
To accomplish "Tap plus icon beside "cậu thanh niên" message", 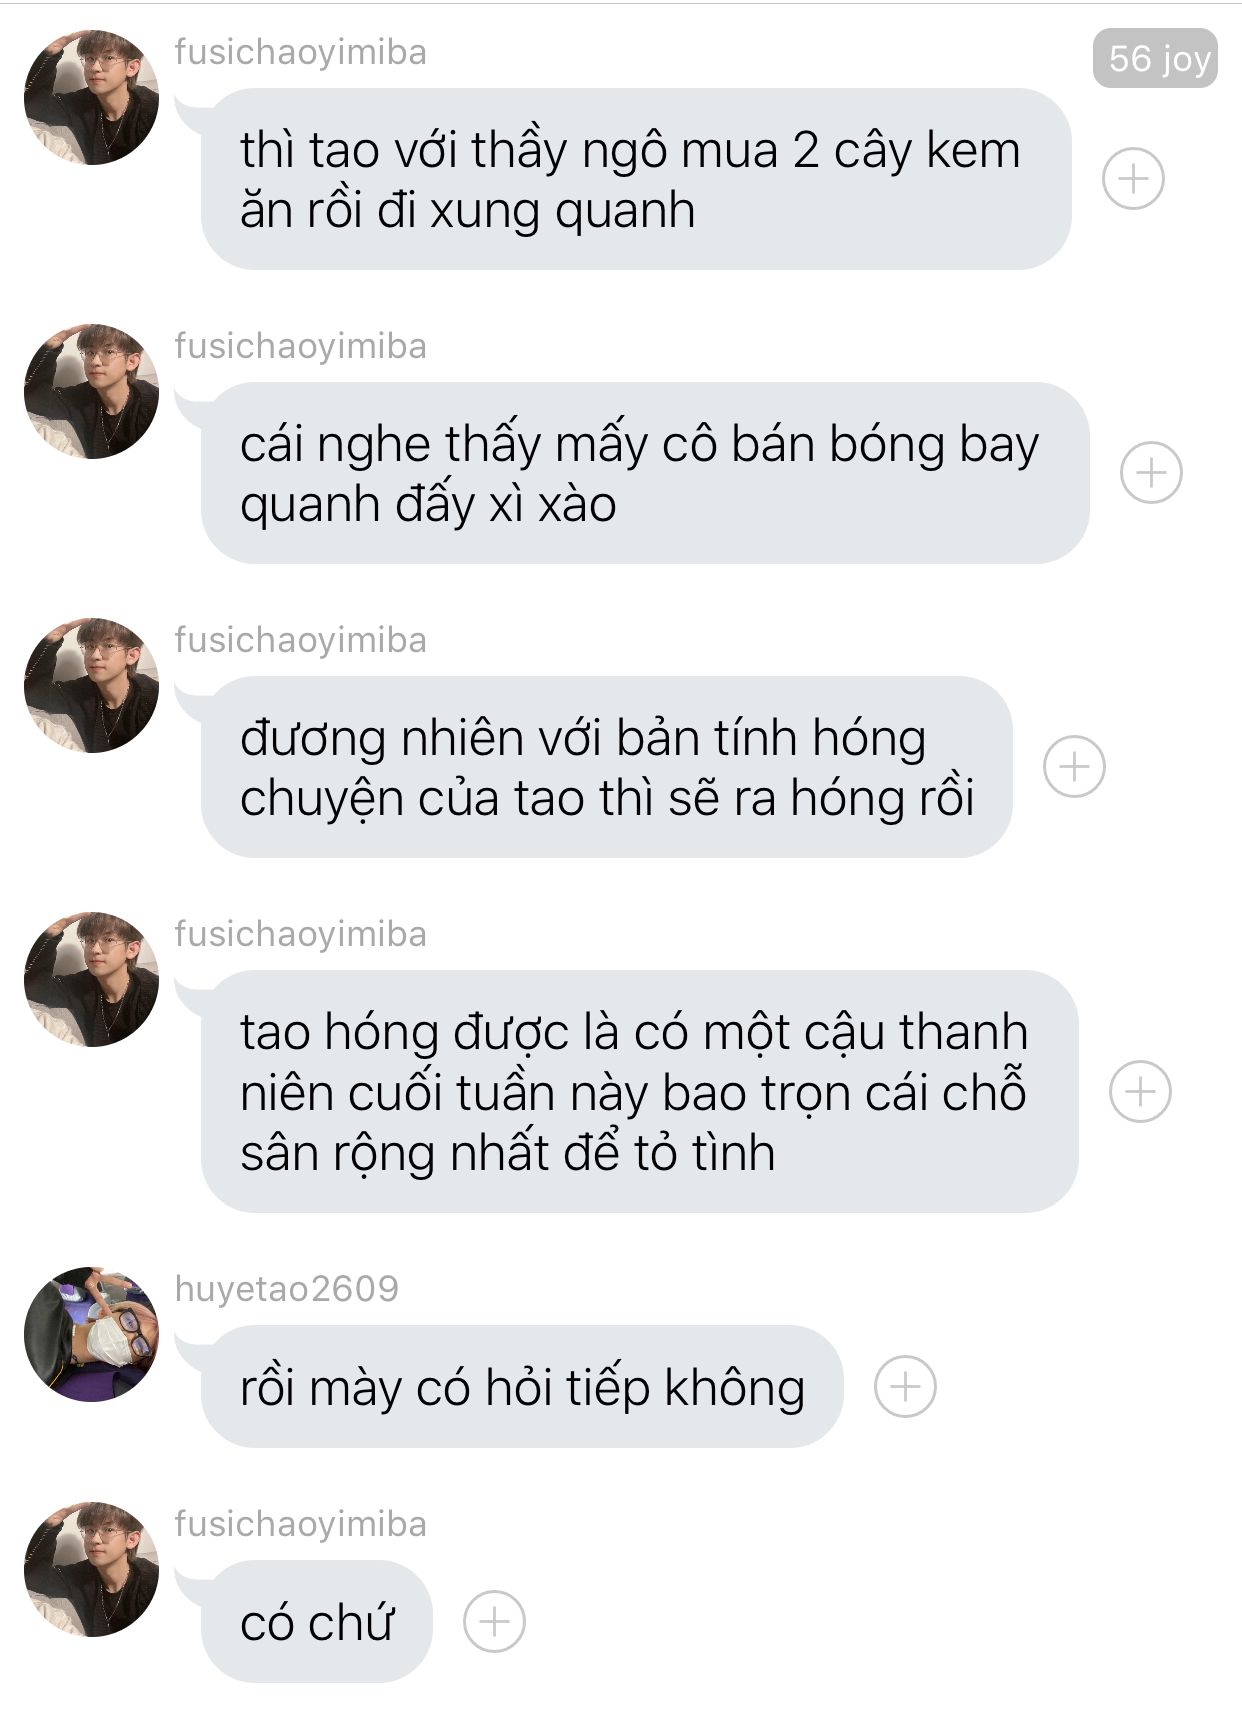I will coord(1140,1091).
